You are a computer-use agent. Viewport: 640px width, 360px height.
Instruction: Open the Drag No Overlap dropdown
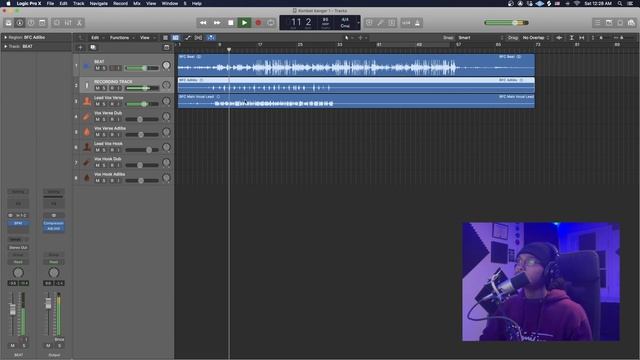(x=536, y=38)
